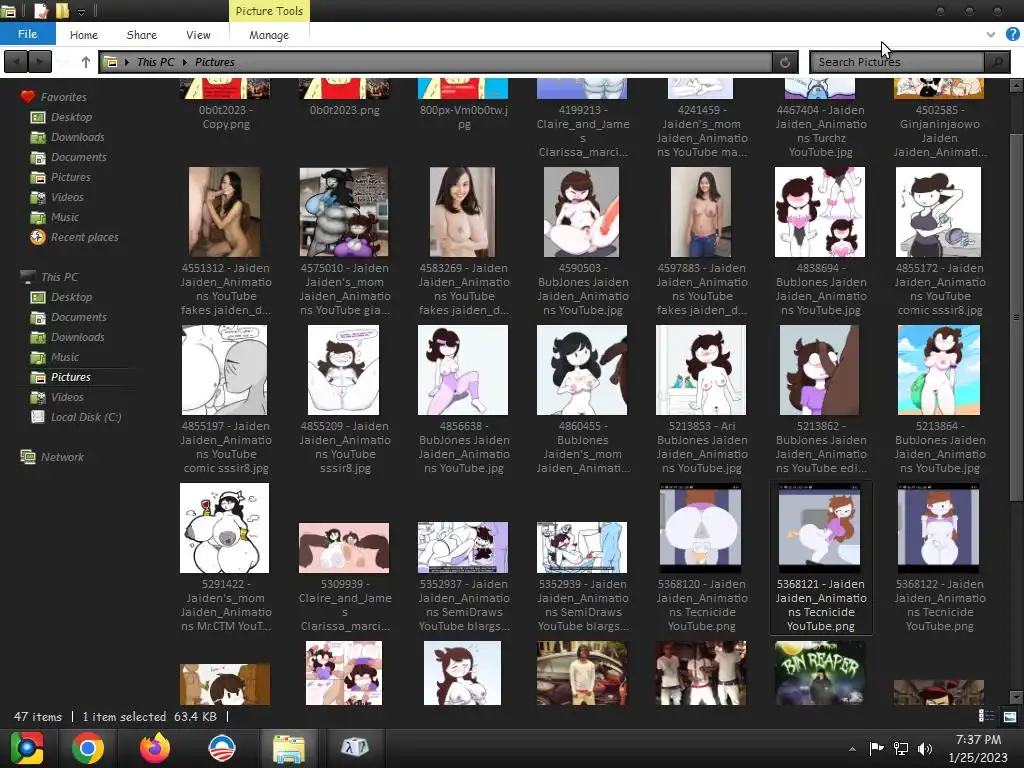Screen dimensions: 1024x768
Task: Expand the ribbon with the chevron arrow
Action: tap(991, 34)
